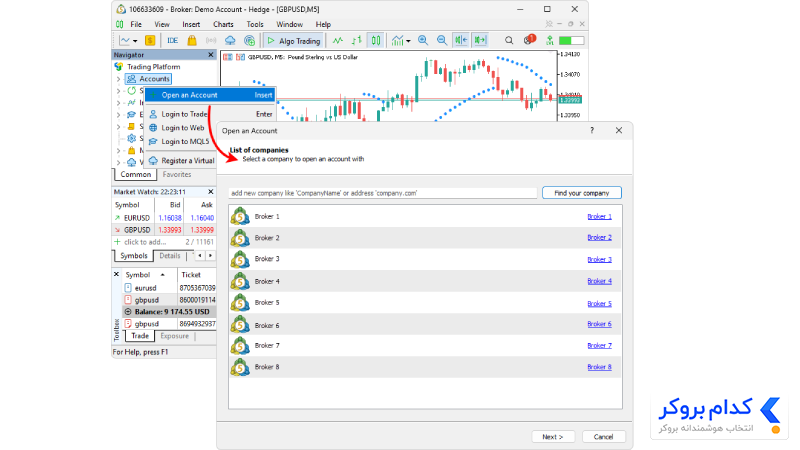Choose Open an Account menu entry
Image resolution: width=800 pixels, height=450 pixels.
tap(210, 95)
